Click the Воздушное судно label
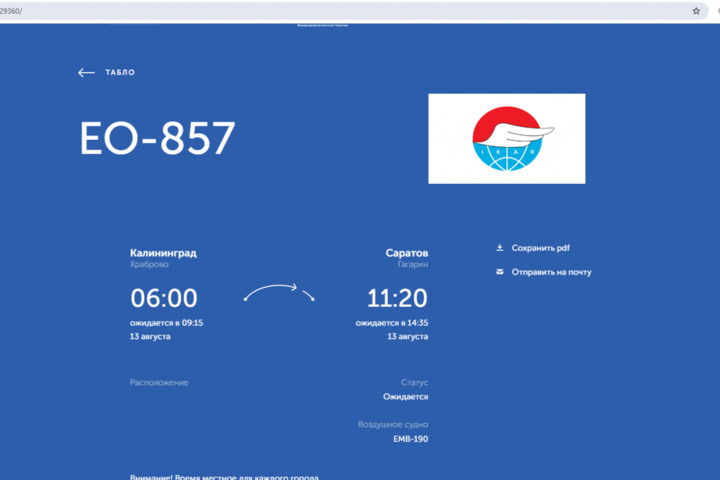 [393, 424]
